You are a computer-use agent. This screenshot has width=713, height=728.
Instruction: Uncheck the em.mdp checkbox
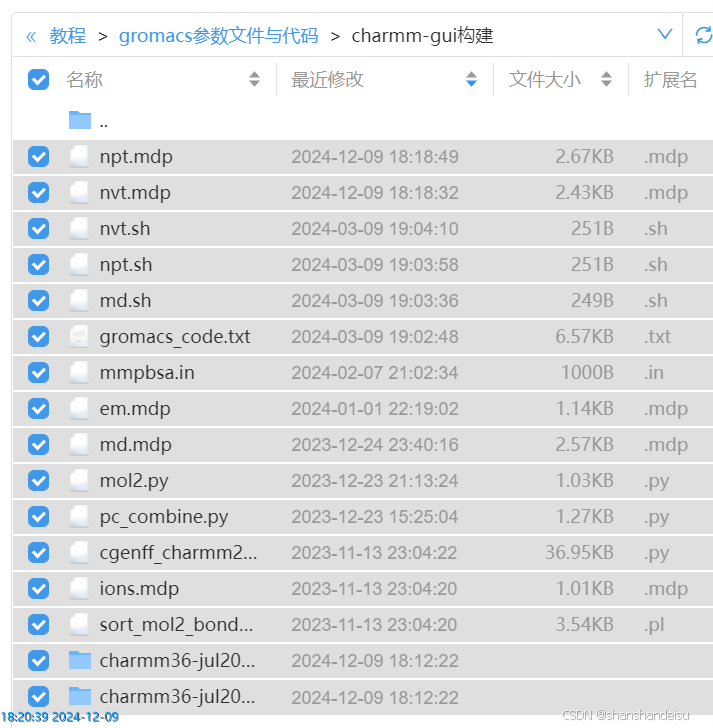(x=39, y=409)
